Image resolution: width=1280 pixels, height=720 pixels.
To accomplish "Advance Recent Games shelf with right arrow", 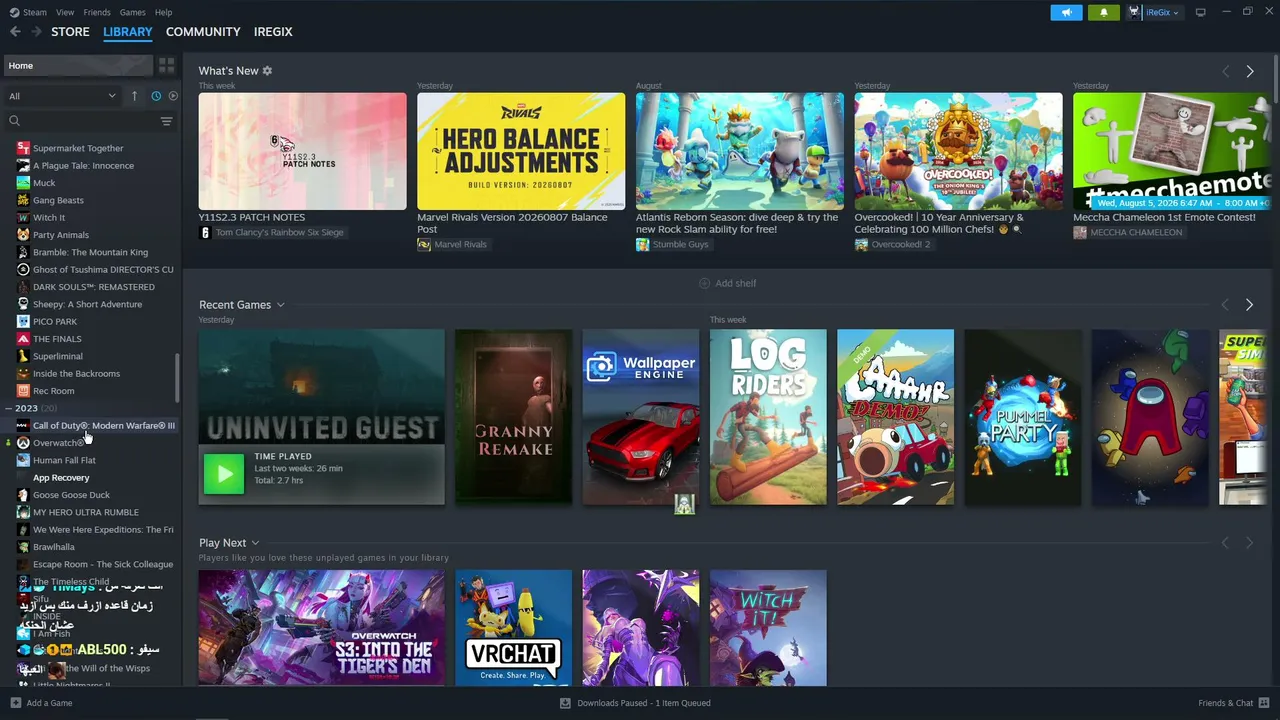I will tap(1249, 305).
